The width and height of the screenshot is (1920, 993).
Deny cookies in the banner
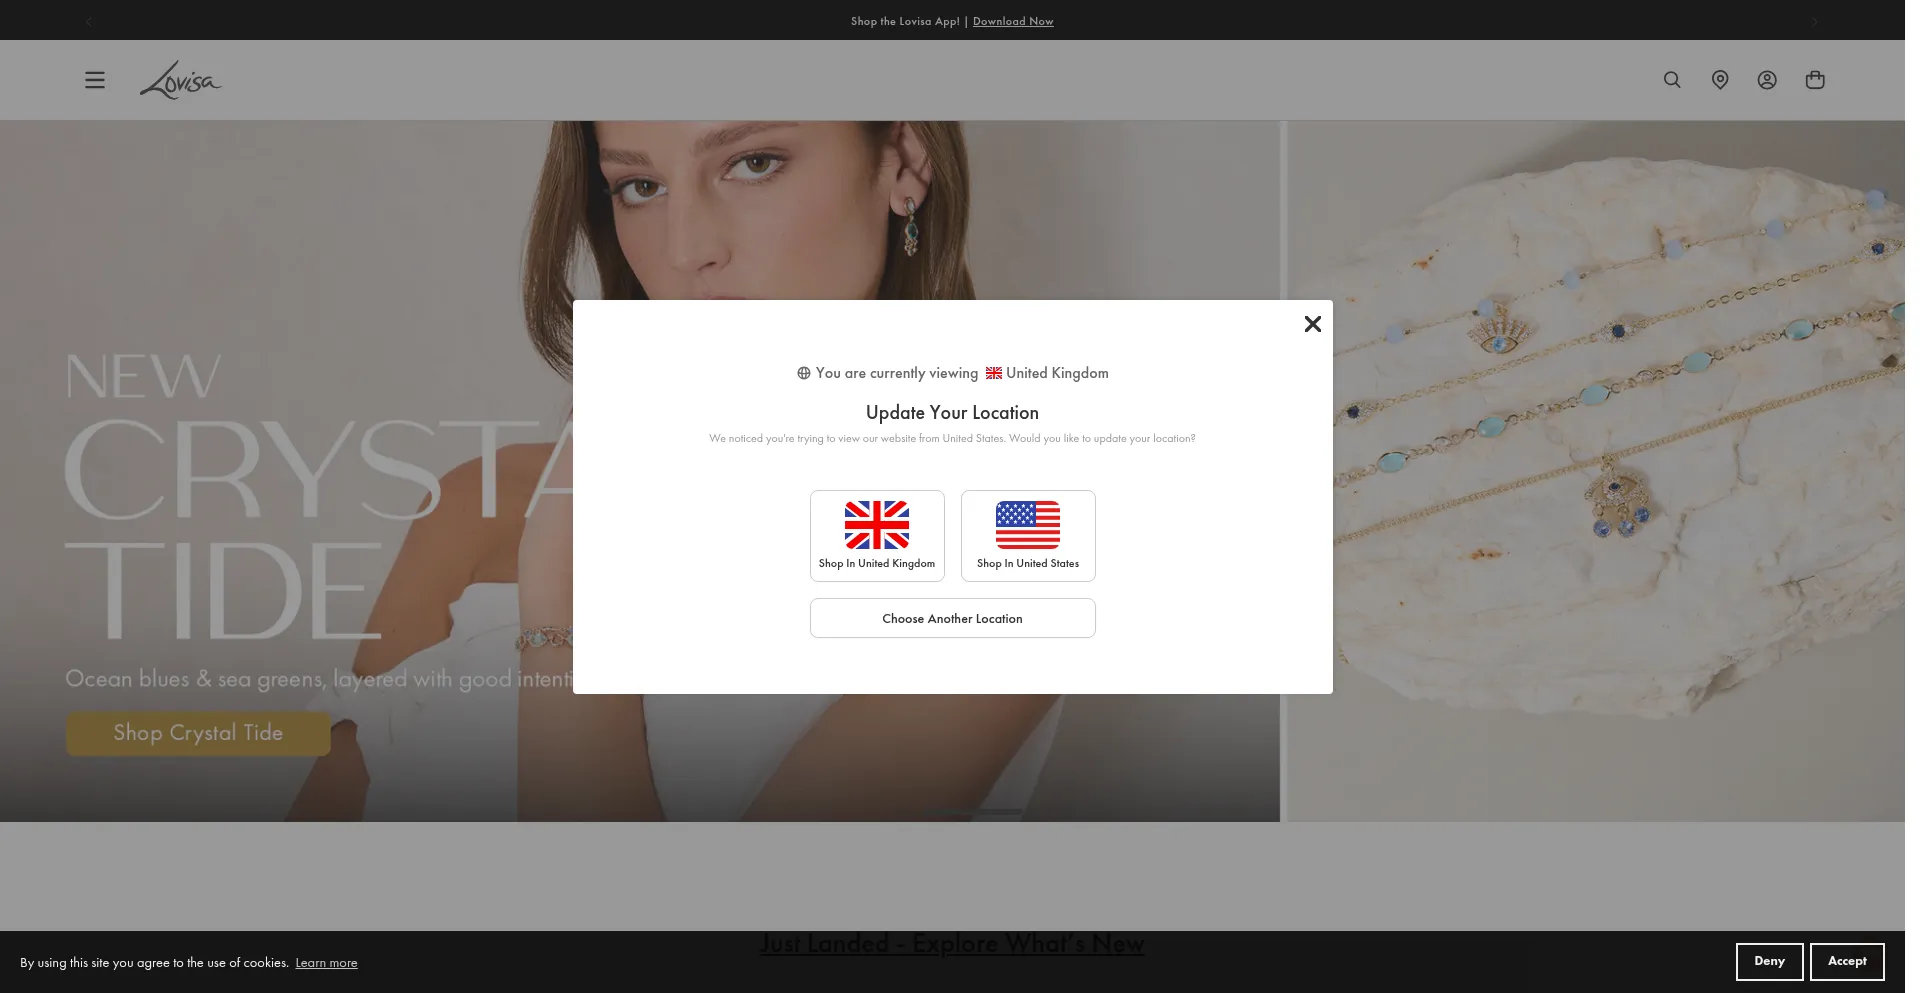pos(1769,961)
